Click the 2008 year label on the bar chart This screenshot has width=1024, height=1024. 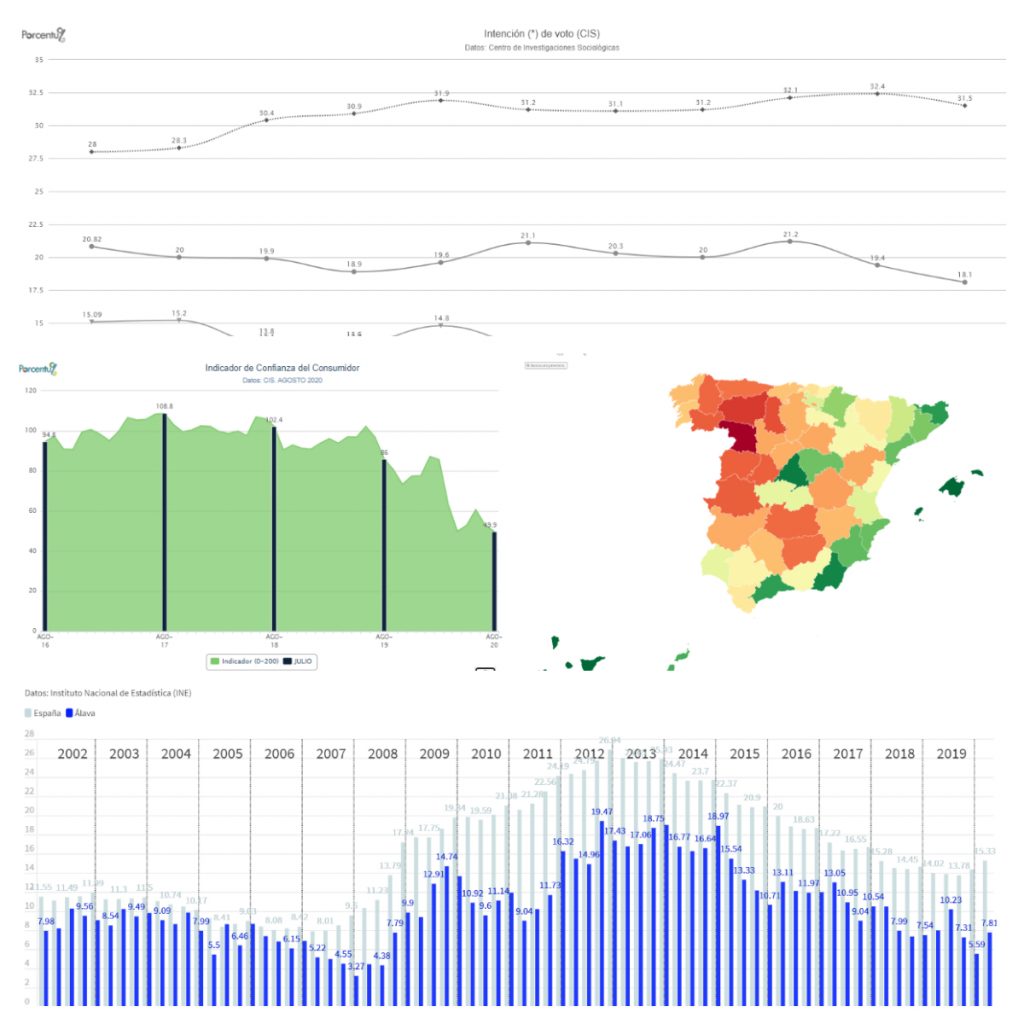pos(383,754)
